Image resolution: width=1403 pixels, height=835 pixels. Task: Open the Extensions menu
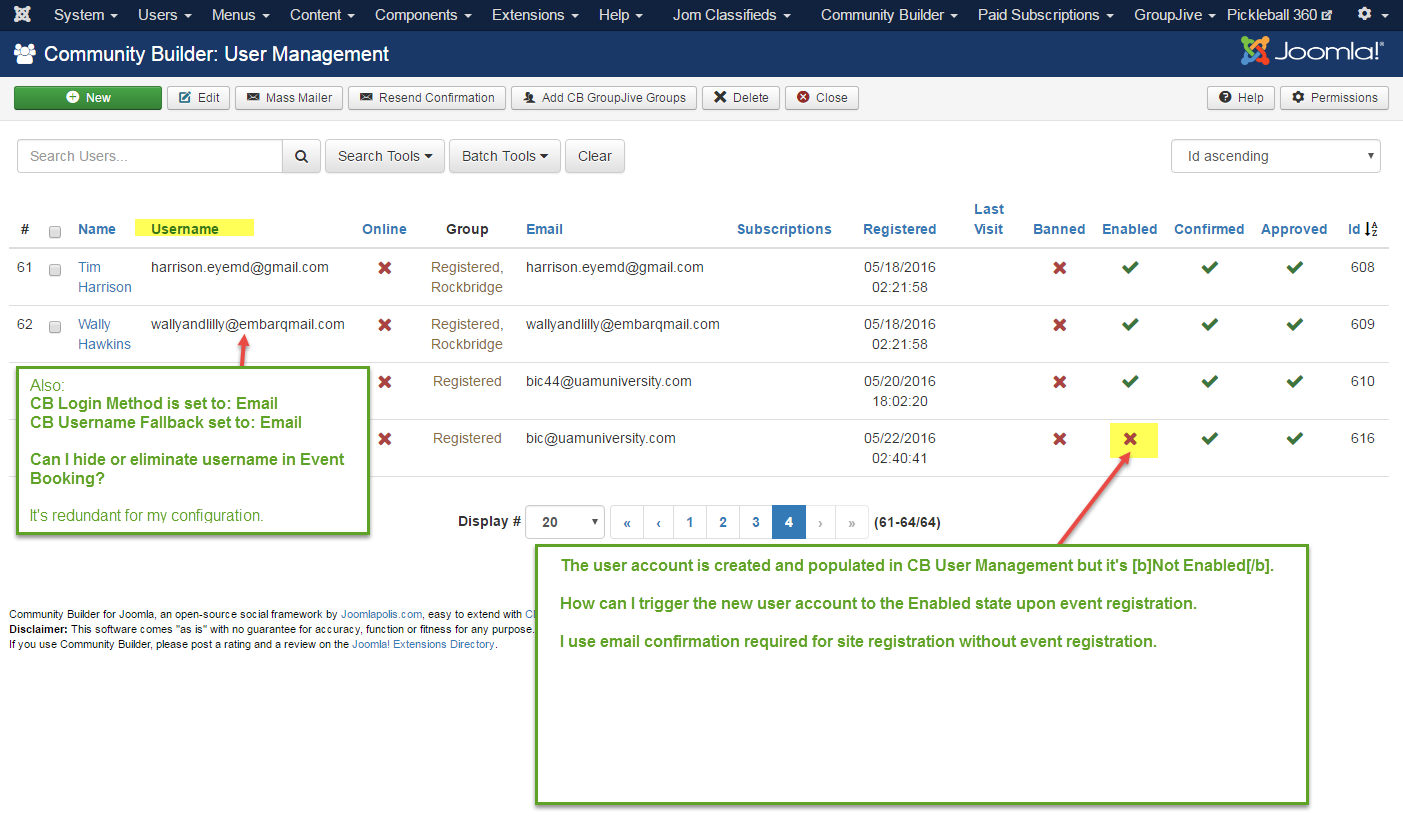[x=534, y=15]
